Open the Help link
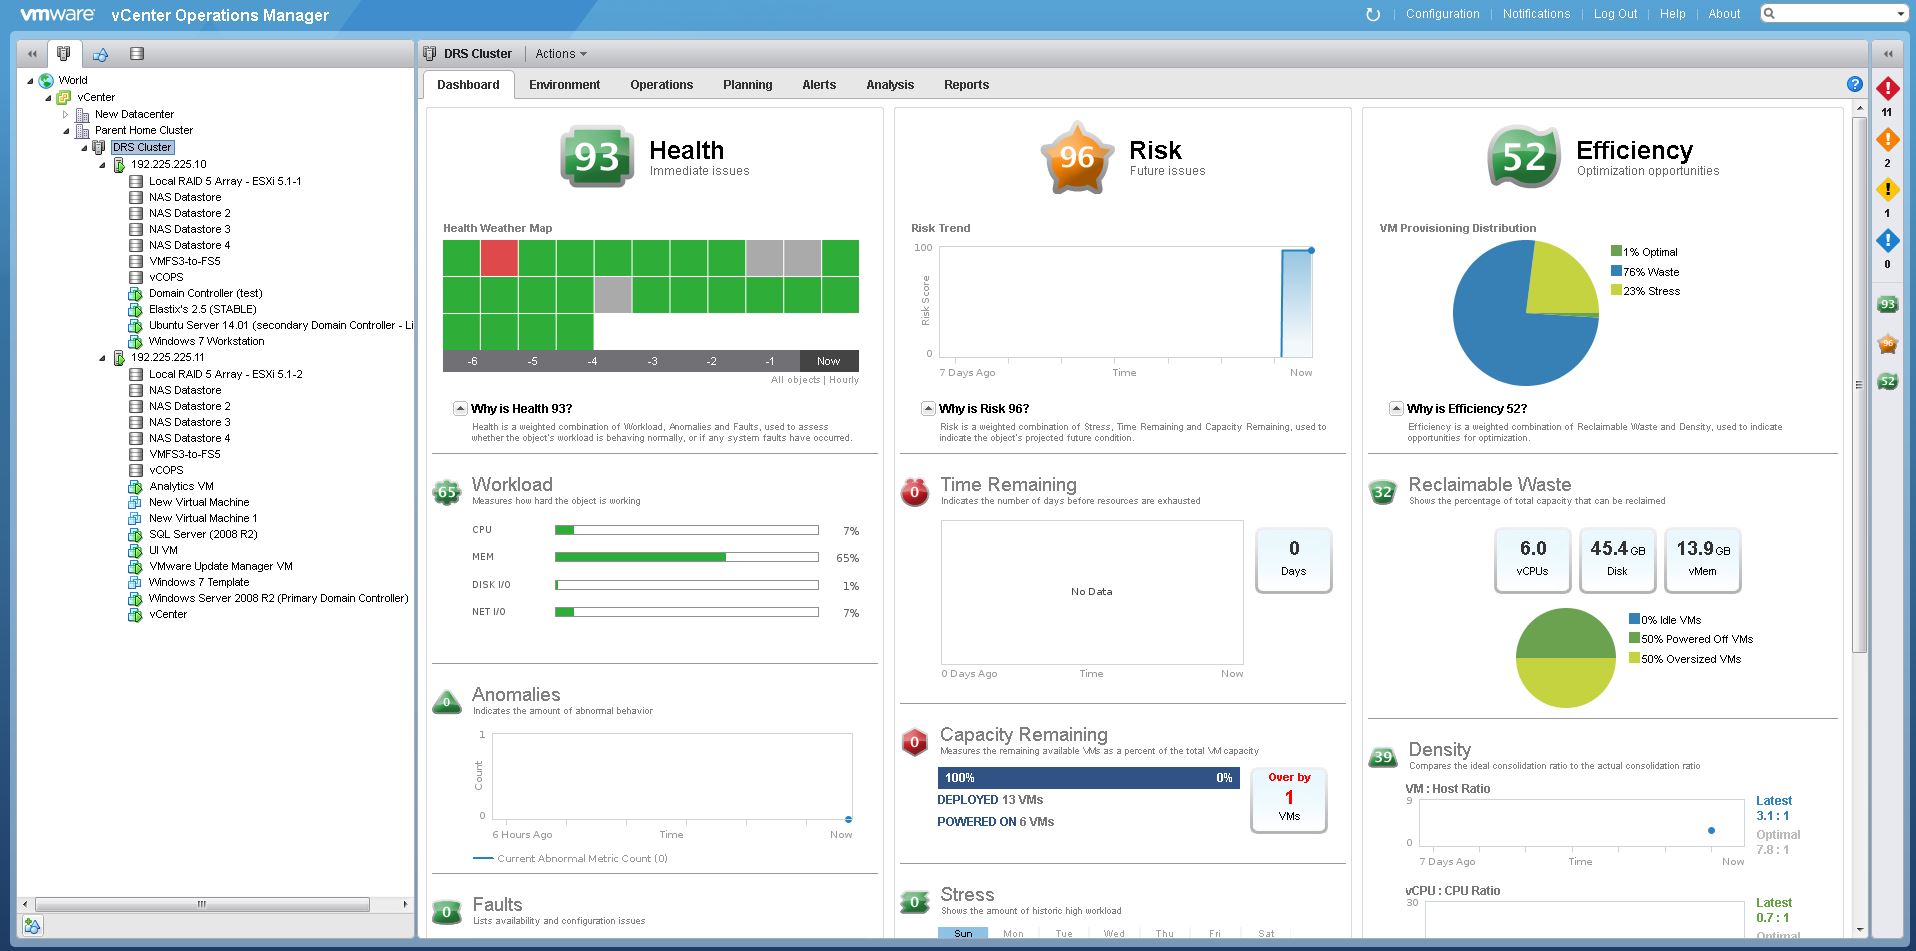 coord(1672,14)
